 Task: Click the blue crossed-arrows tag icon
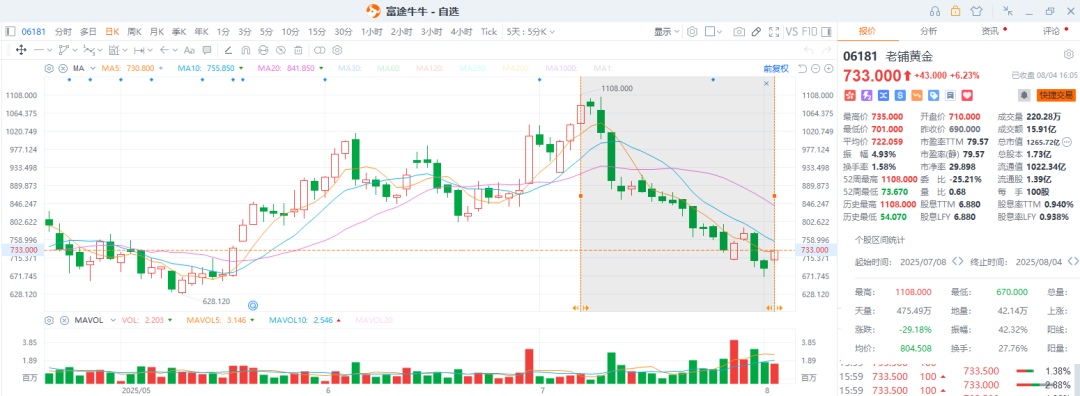[883, 94]
